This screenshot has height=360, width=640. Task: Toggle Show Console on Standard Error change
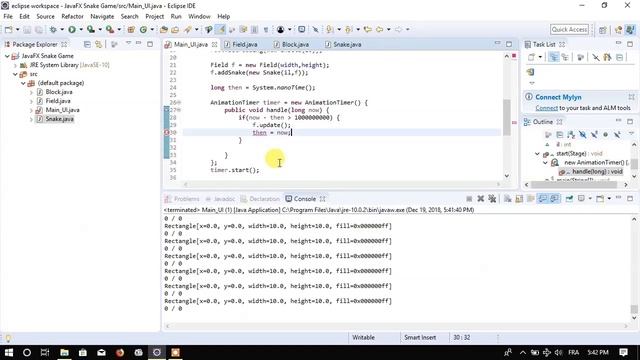pyautogui.click(x=554, y=199)
